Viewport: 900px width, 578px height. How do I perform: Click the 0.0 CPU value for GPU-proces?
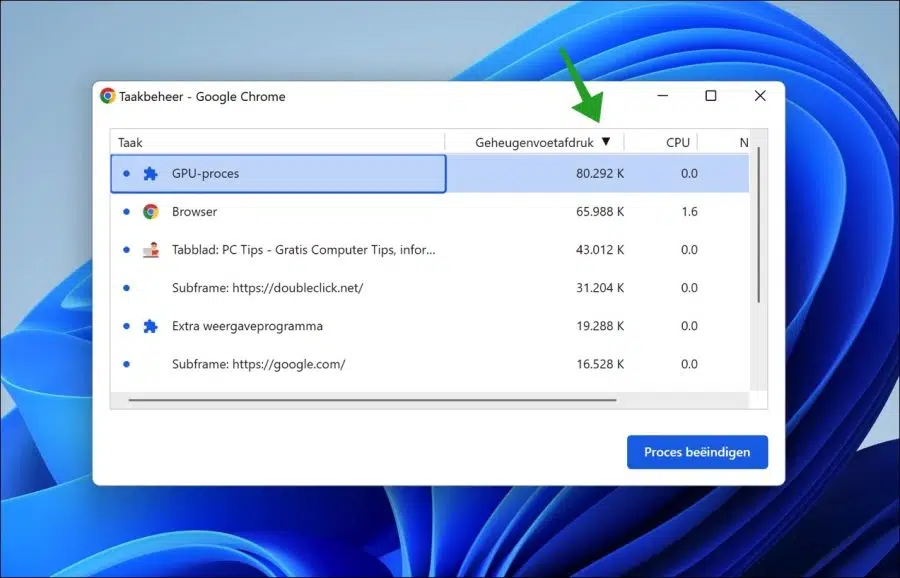[689, 173]
